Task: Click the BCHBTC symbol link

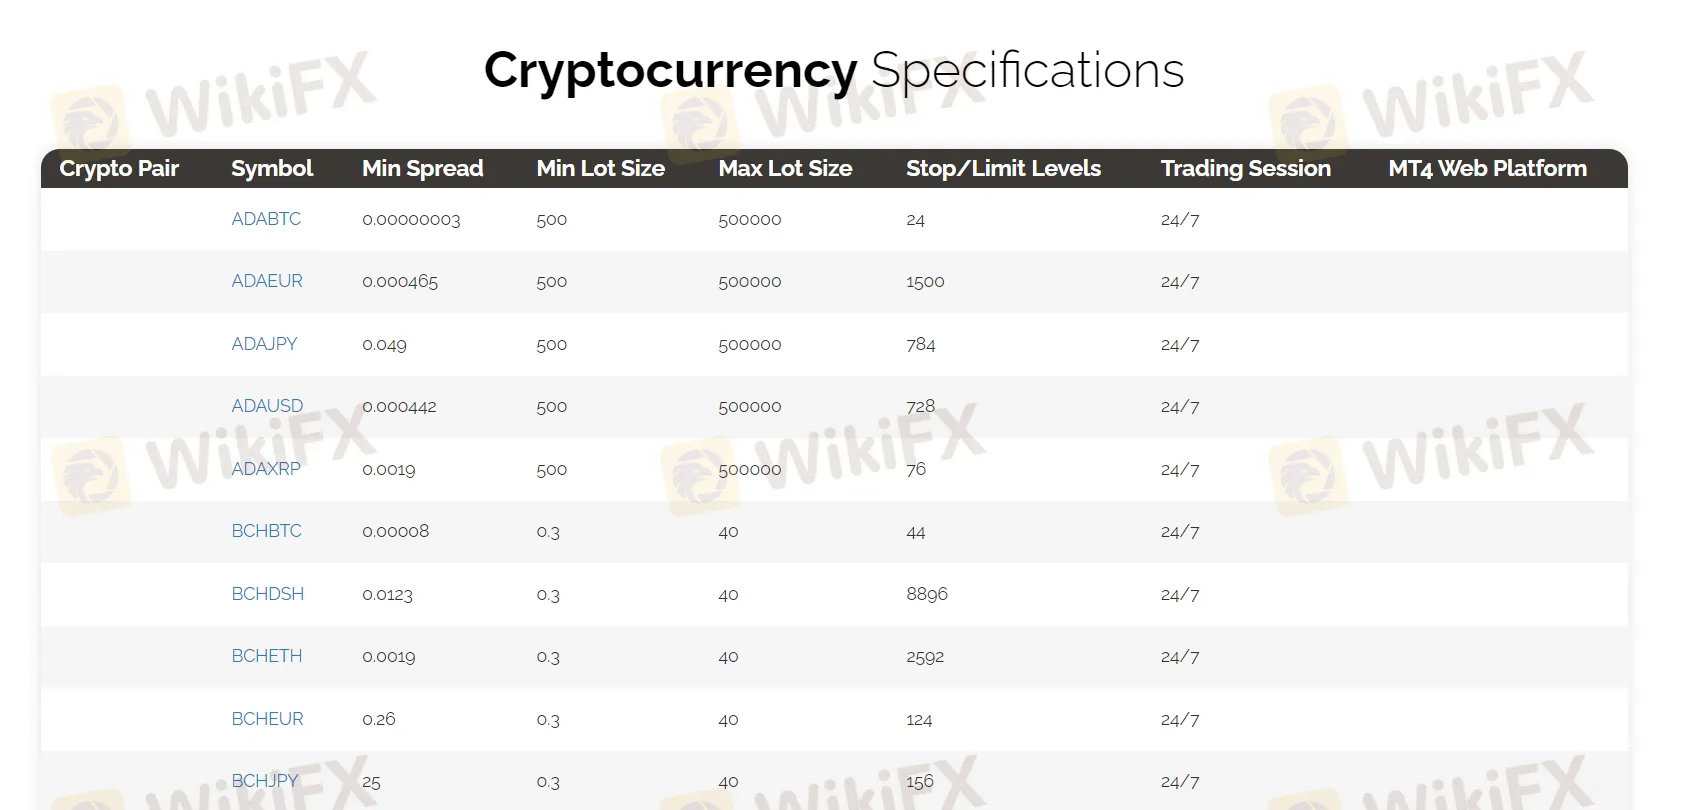Action: [266, 531]
